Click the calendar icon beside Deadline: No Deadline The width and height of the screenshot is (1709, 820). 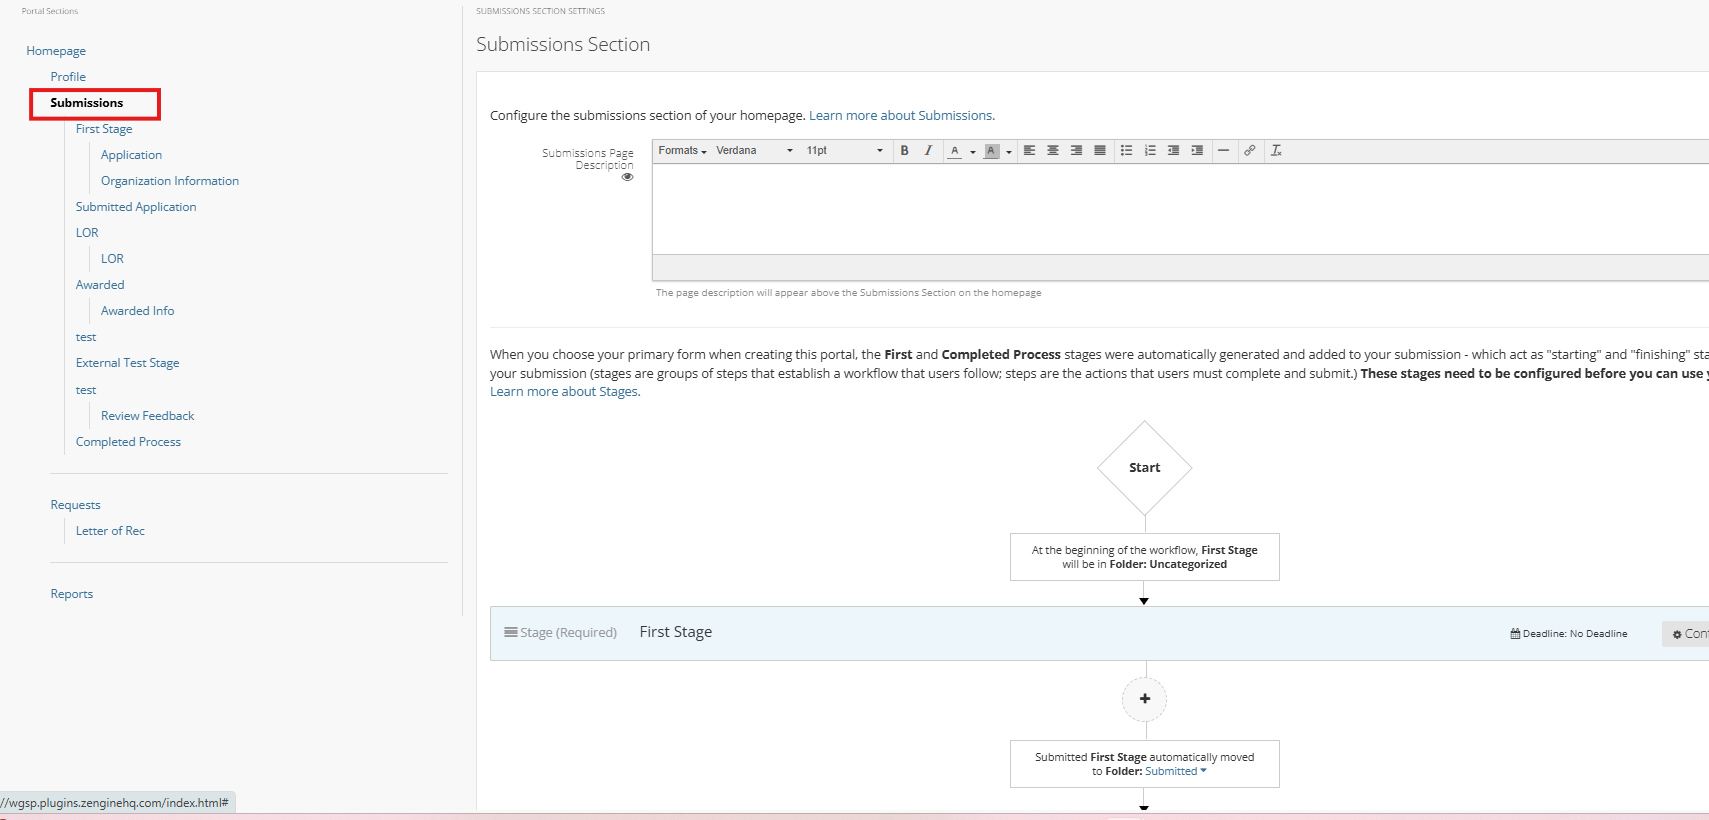tap(1515, 633)
